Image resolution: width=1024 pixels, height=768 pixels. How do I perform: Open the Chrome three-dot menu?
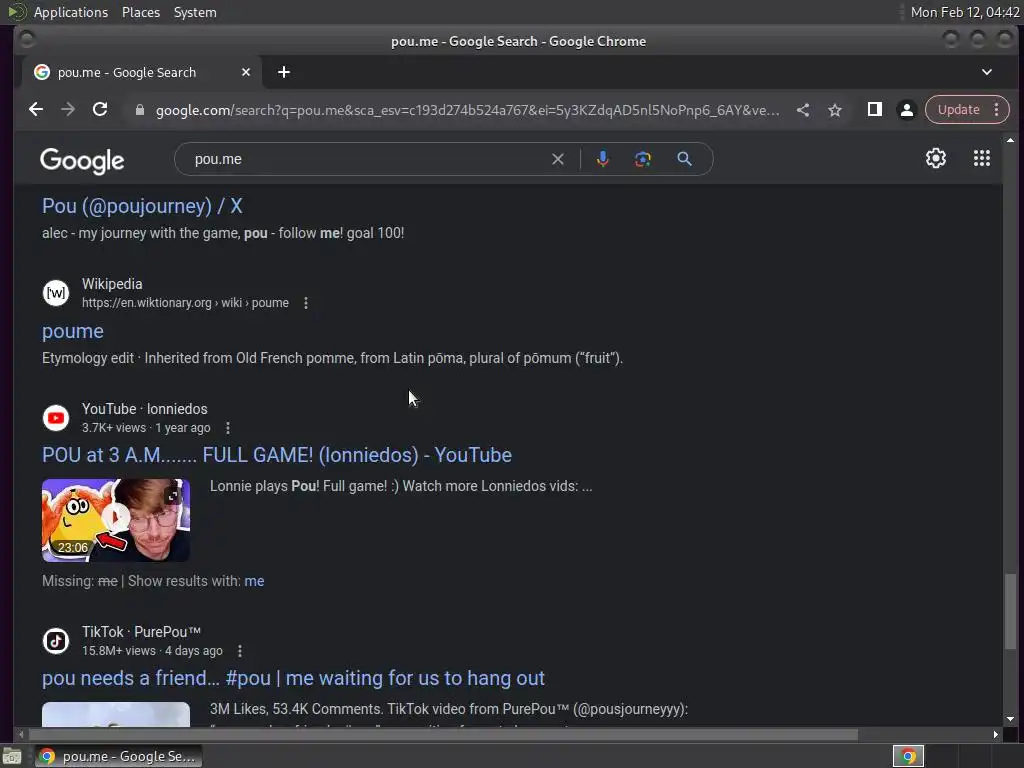pyautogui.click(x=997, y=110)
